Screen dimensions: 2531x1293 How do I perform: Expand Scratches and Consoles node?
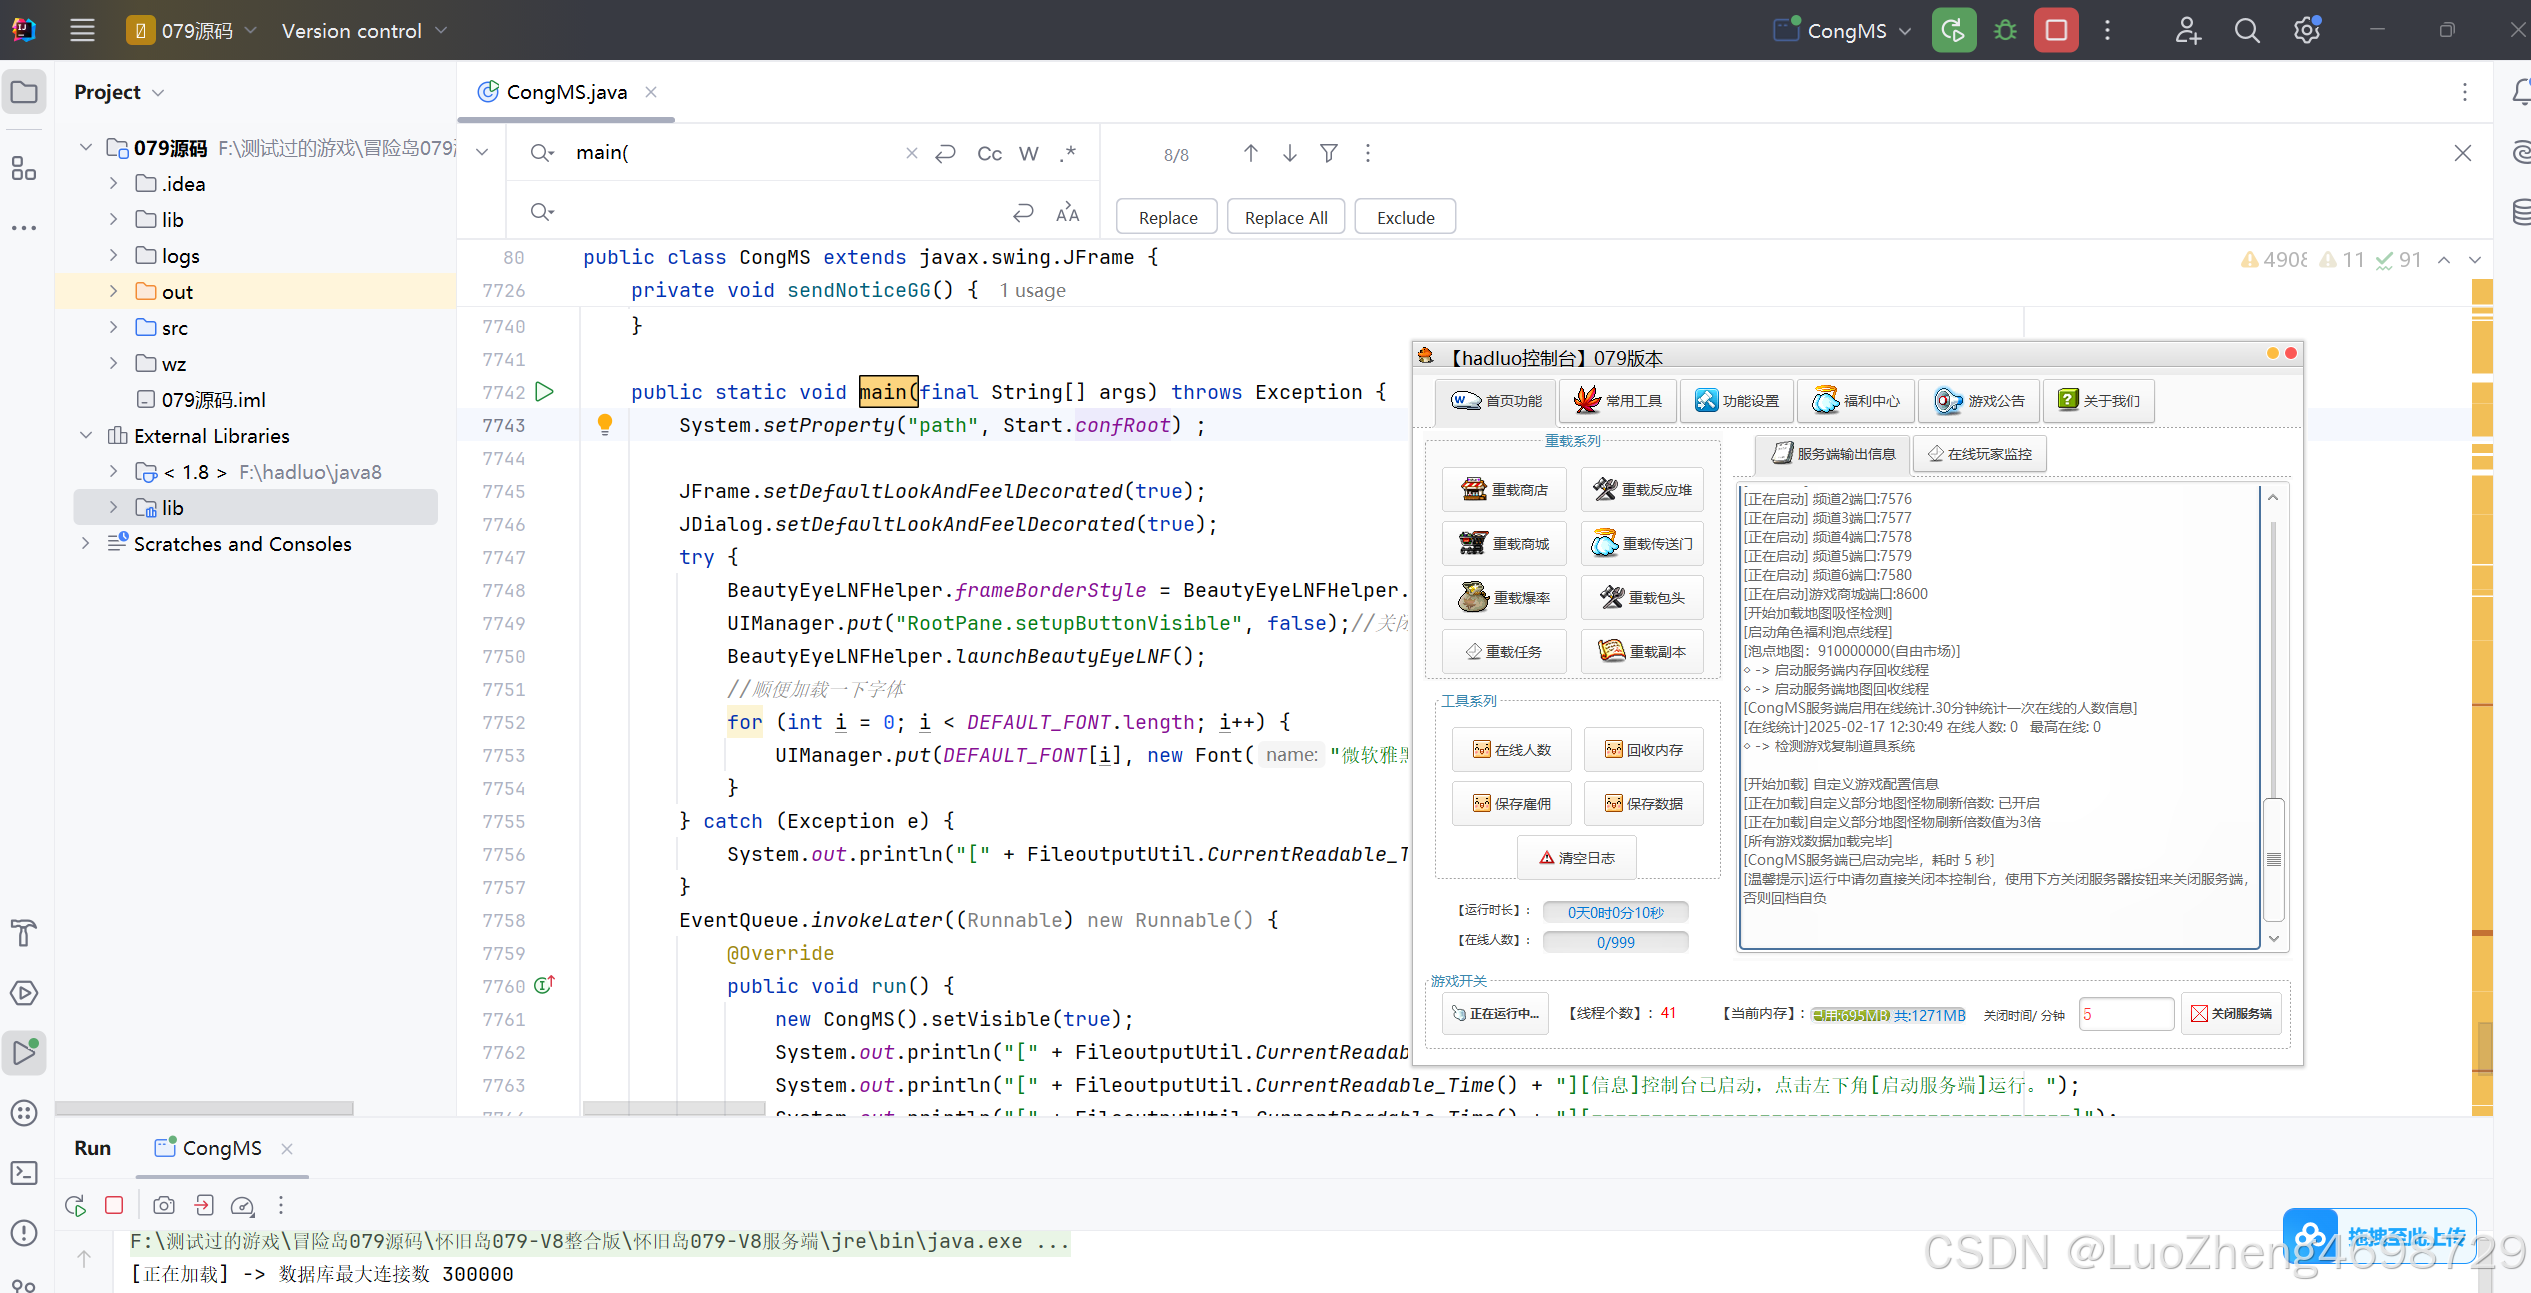click(85, 544)
